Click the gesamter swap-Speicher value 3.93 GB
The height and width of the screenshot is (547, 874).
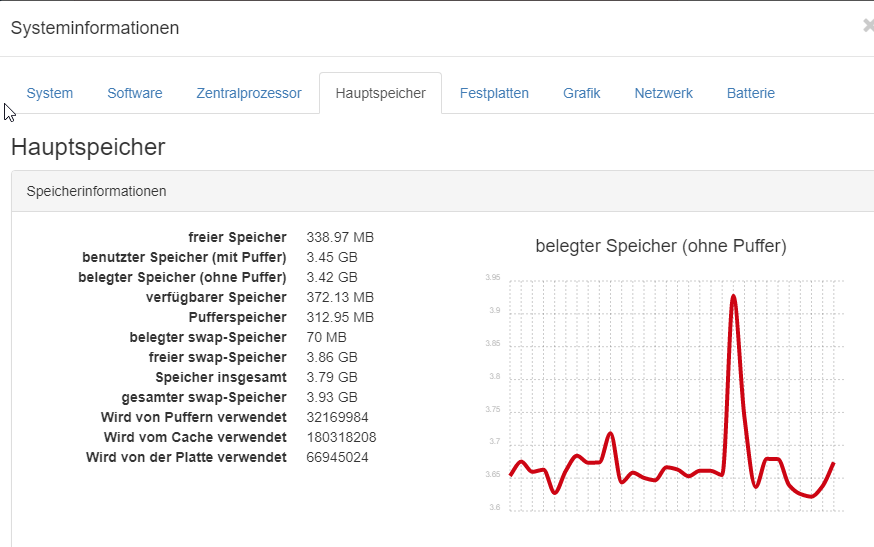click(x=332, y=397)
